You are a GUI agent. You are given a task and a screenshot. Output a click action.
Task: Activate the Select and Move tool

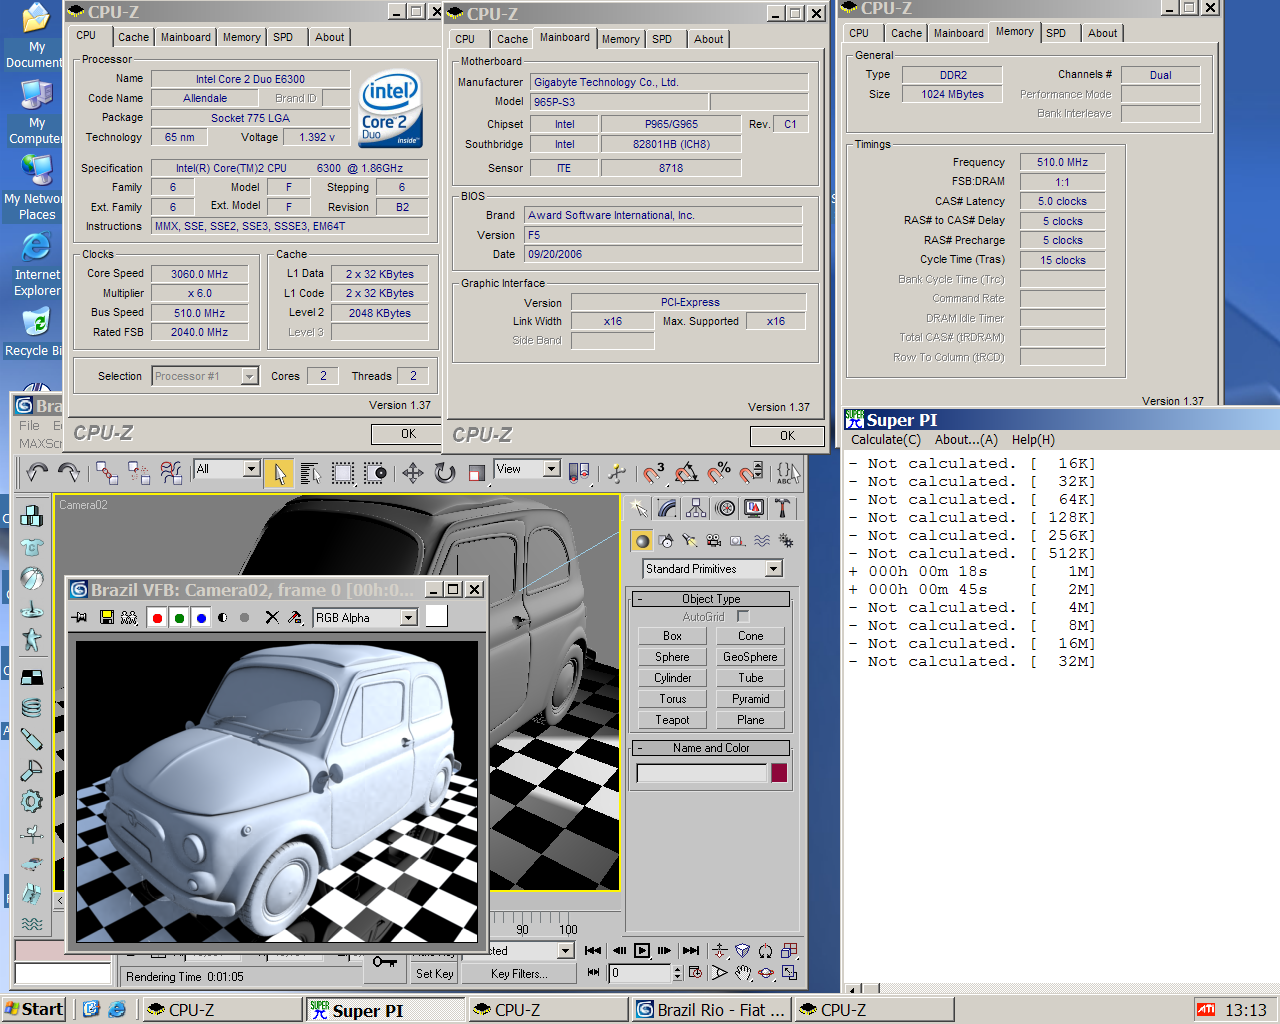[413, 472]
